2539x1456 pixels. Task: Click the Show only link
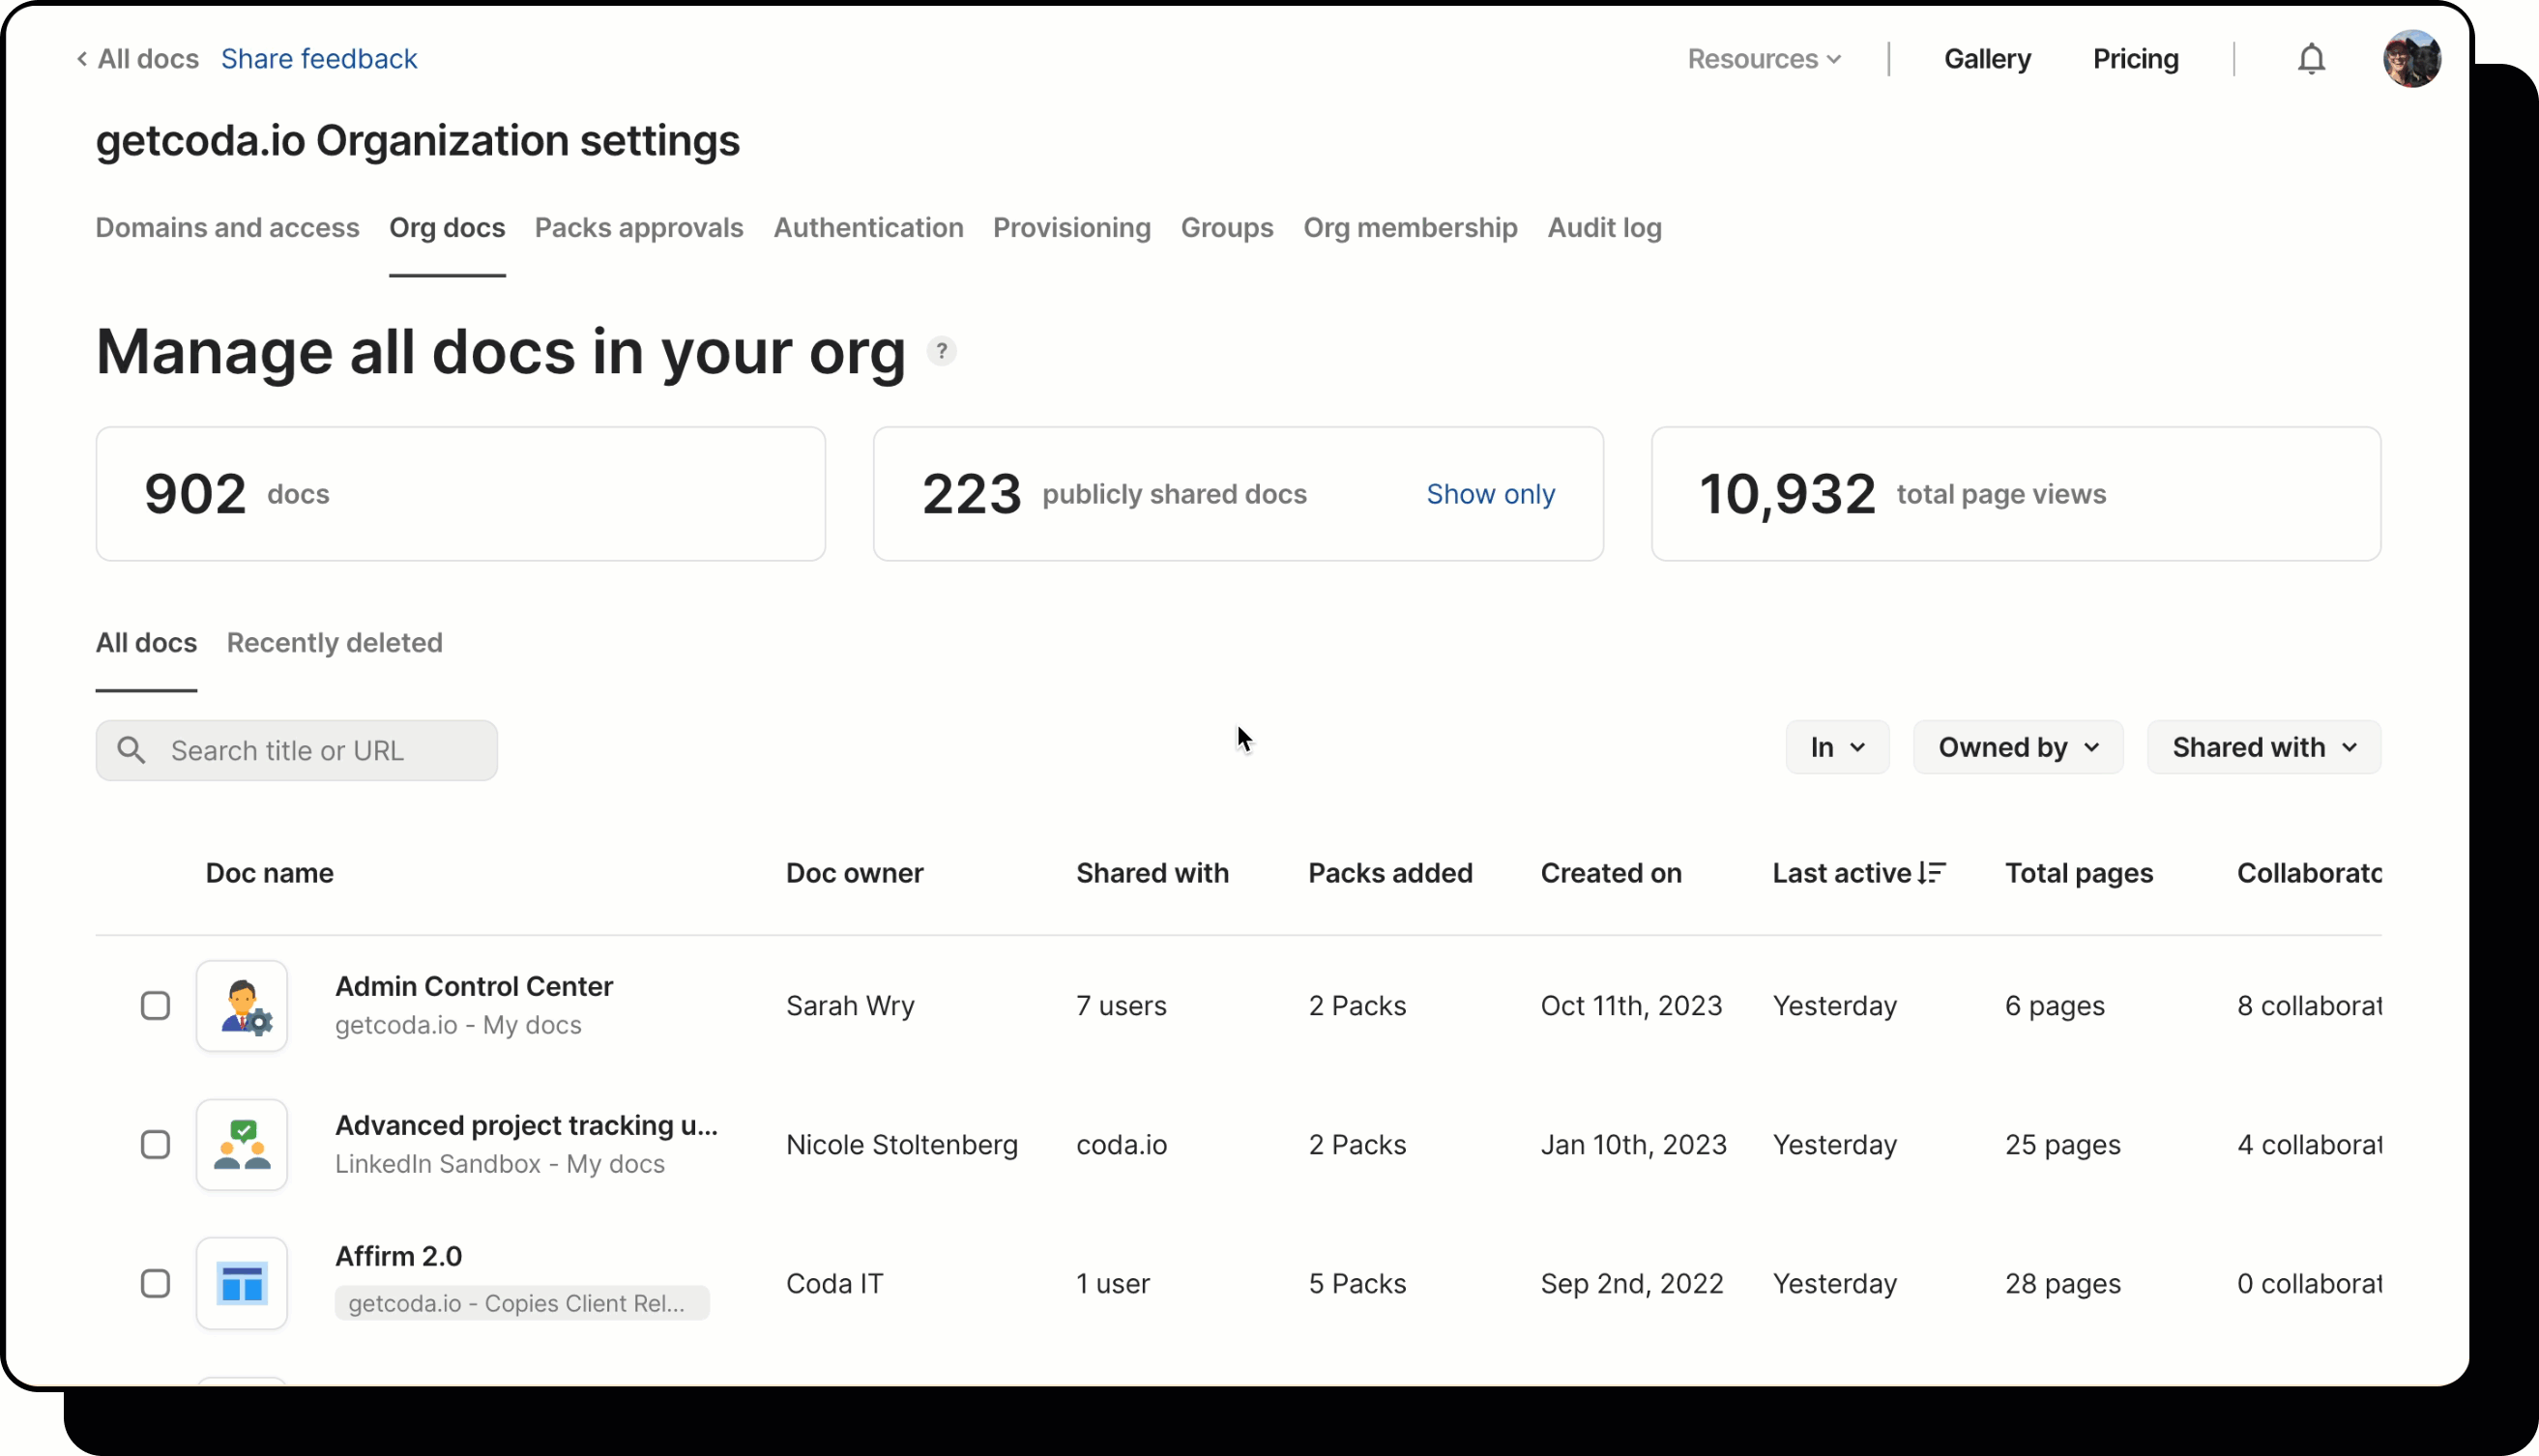[1490, 494]
